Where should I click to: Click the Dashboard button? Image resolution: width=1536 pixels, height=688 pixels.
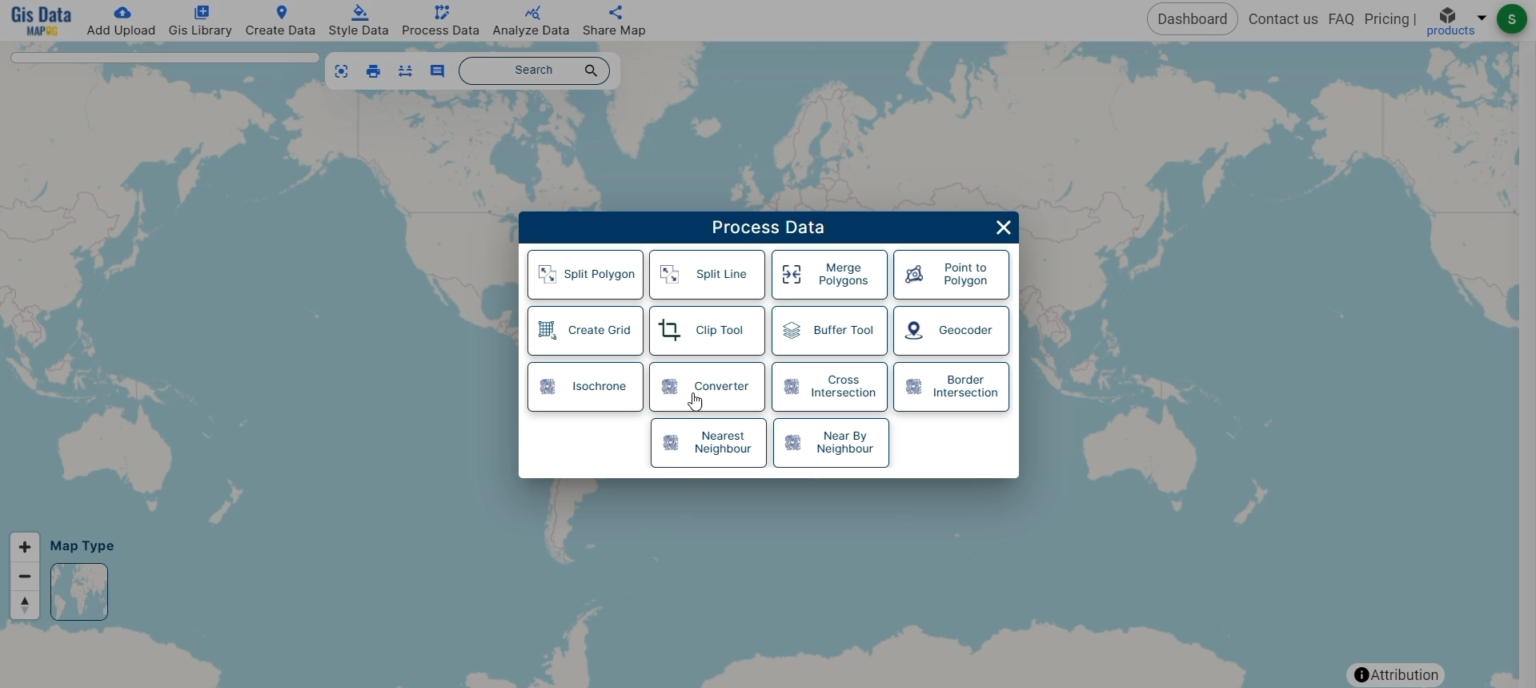click(1192, 19)
